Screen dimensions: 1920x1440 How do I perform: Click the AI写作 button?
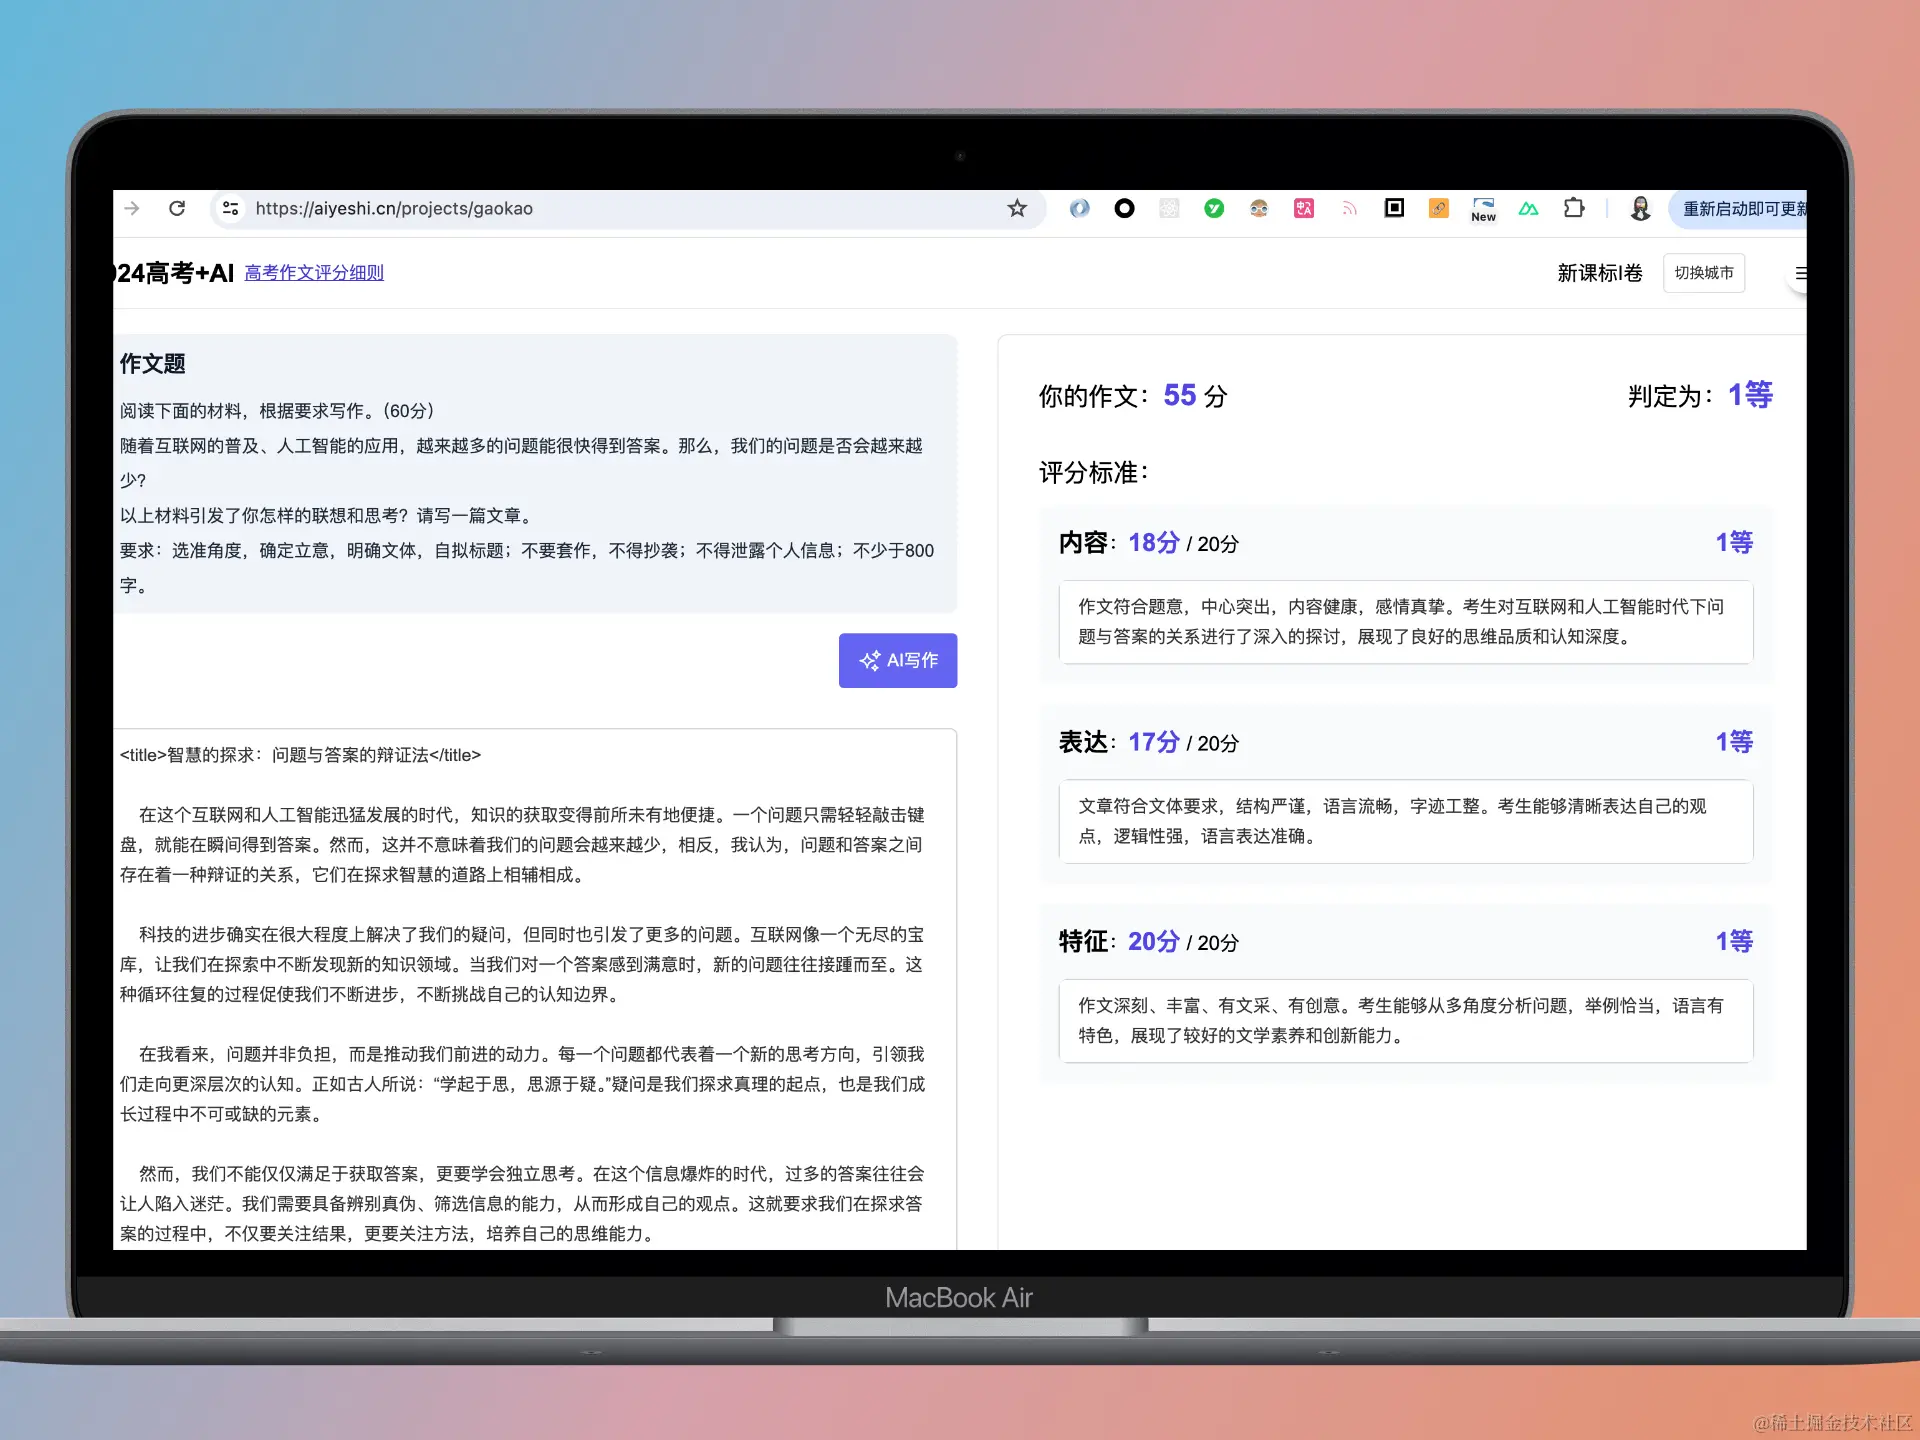[897, 660]
